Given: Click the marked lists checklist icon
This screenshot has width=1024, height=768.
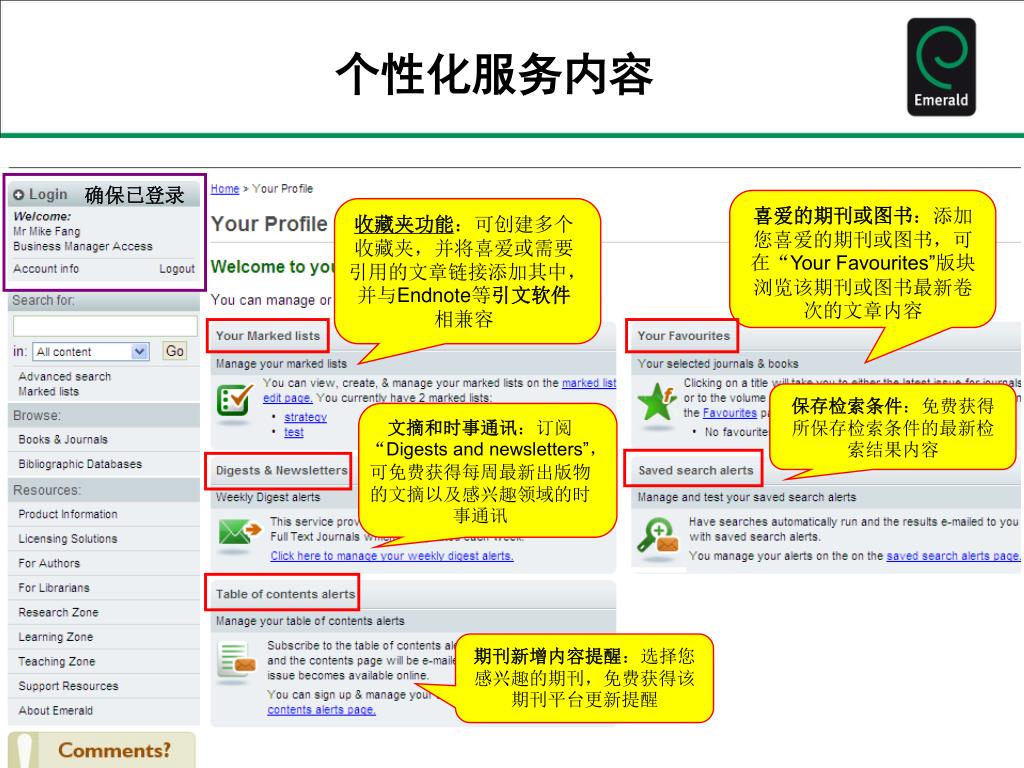Looking at the screenshot, I should click(x=235, y=400).
